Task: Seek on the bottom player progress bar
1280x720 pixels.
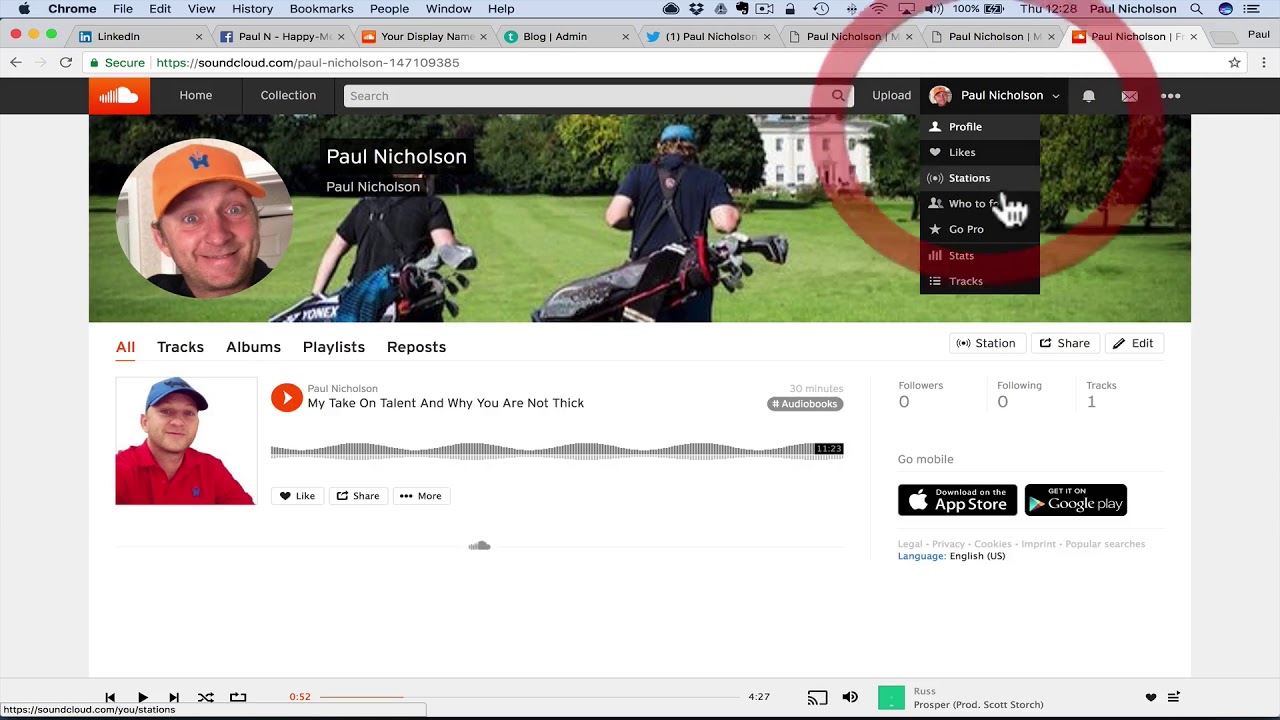Action: 530,697
